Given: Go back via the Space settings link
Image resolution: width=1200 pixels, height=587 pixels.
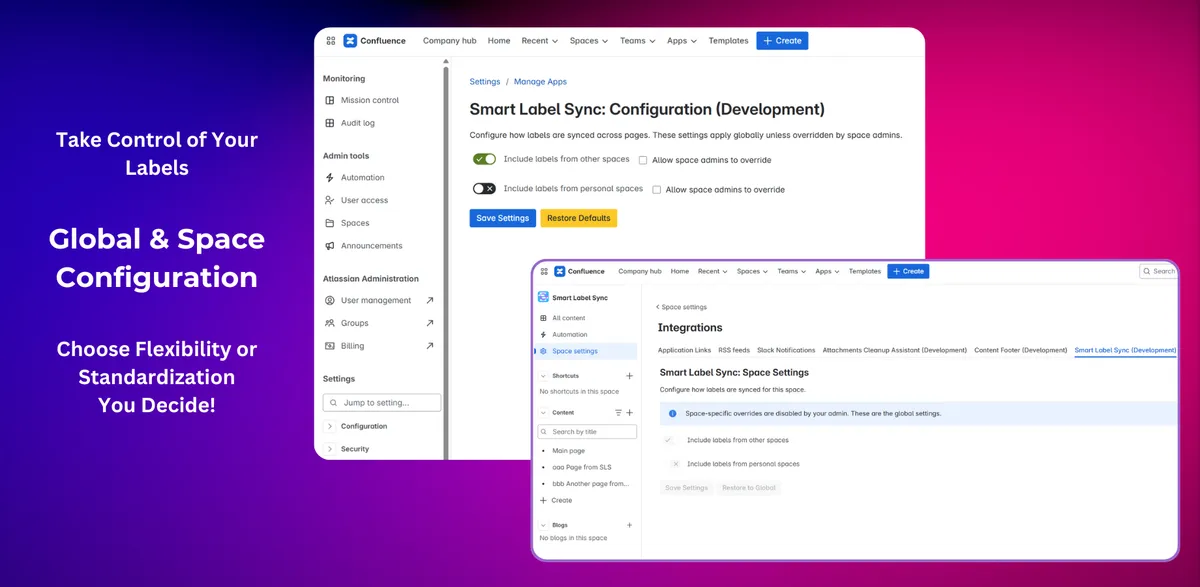Looking at the screenshot, I should [682, 307].
